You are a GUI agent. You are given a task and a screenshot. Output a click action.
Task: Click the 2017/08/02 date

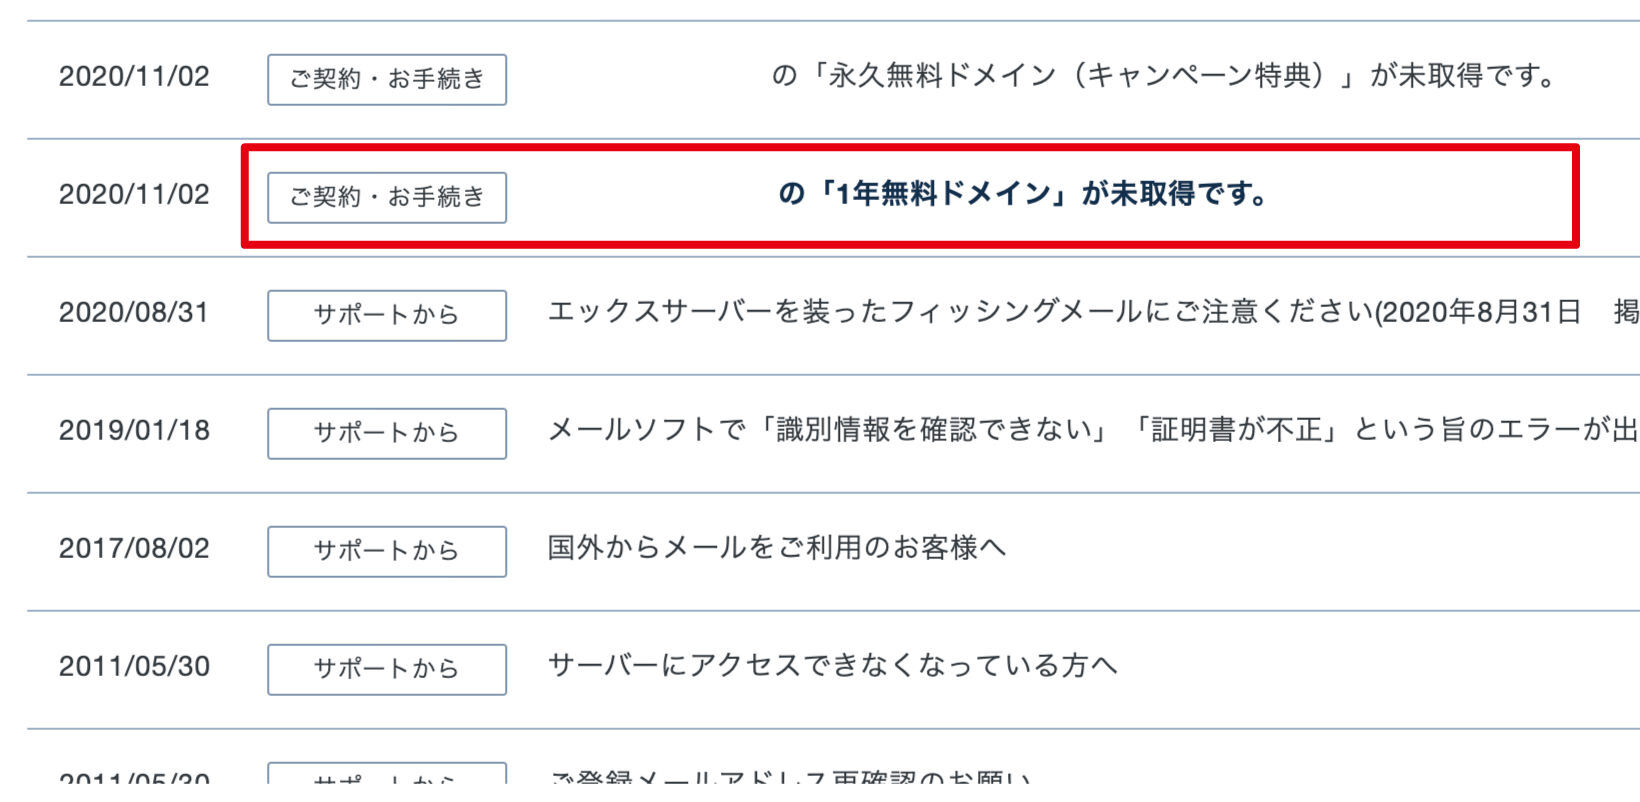coord(134,549)
